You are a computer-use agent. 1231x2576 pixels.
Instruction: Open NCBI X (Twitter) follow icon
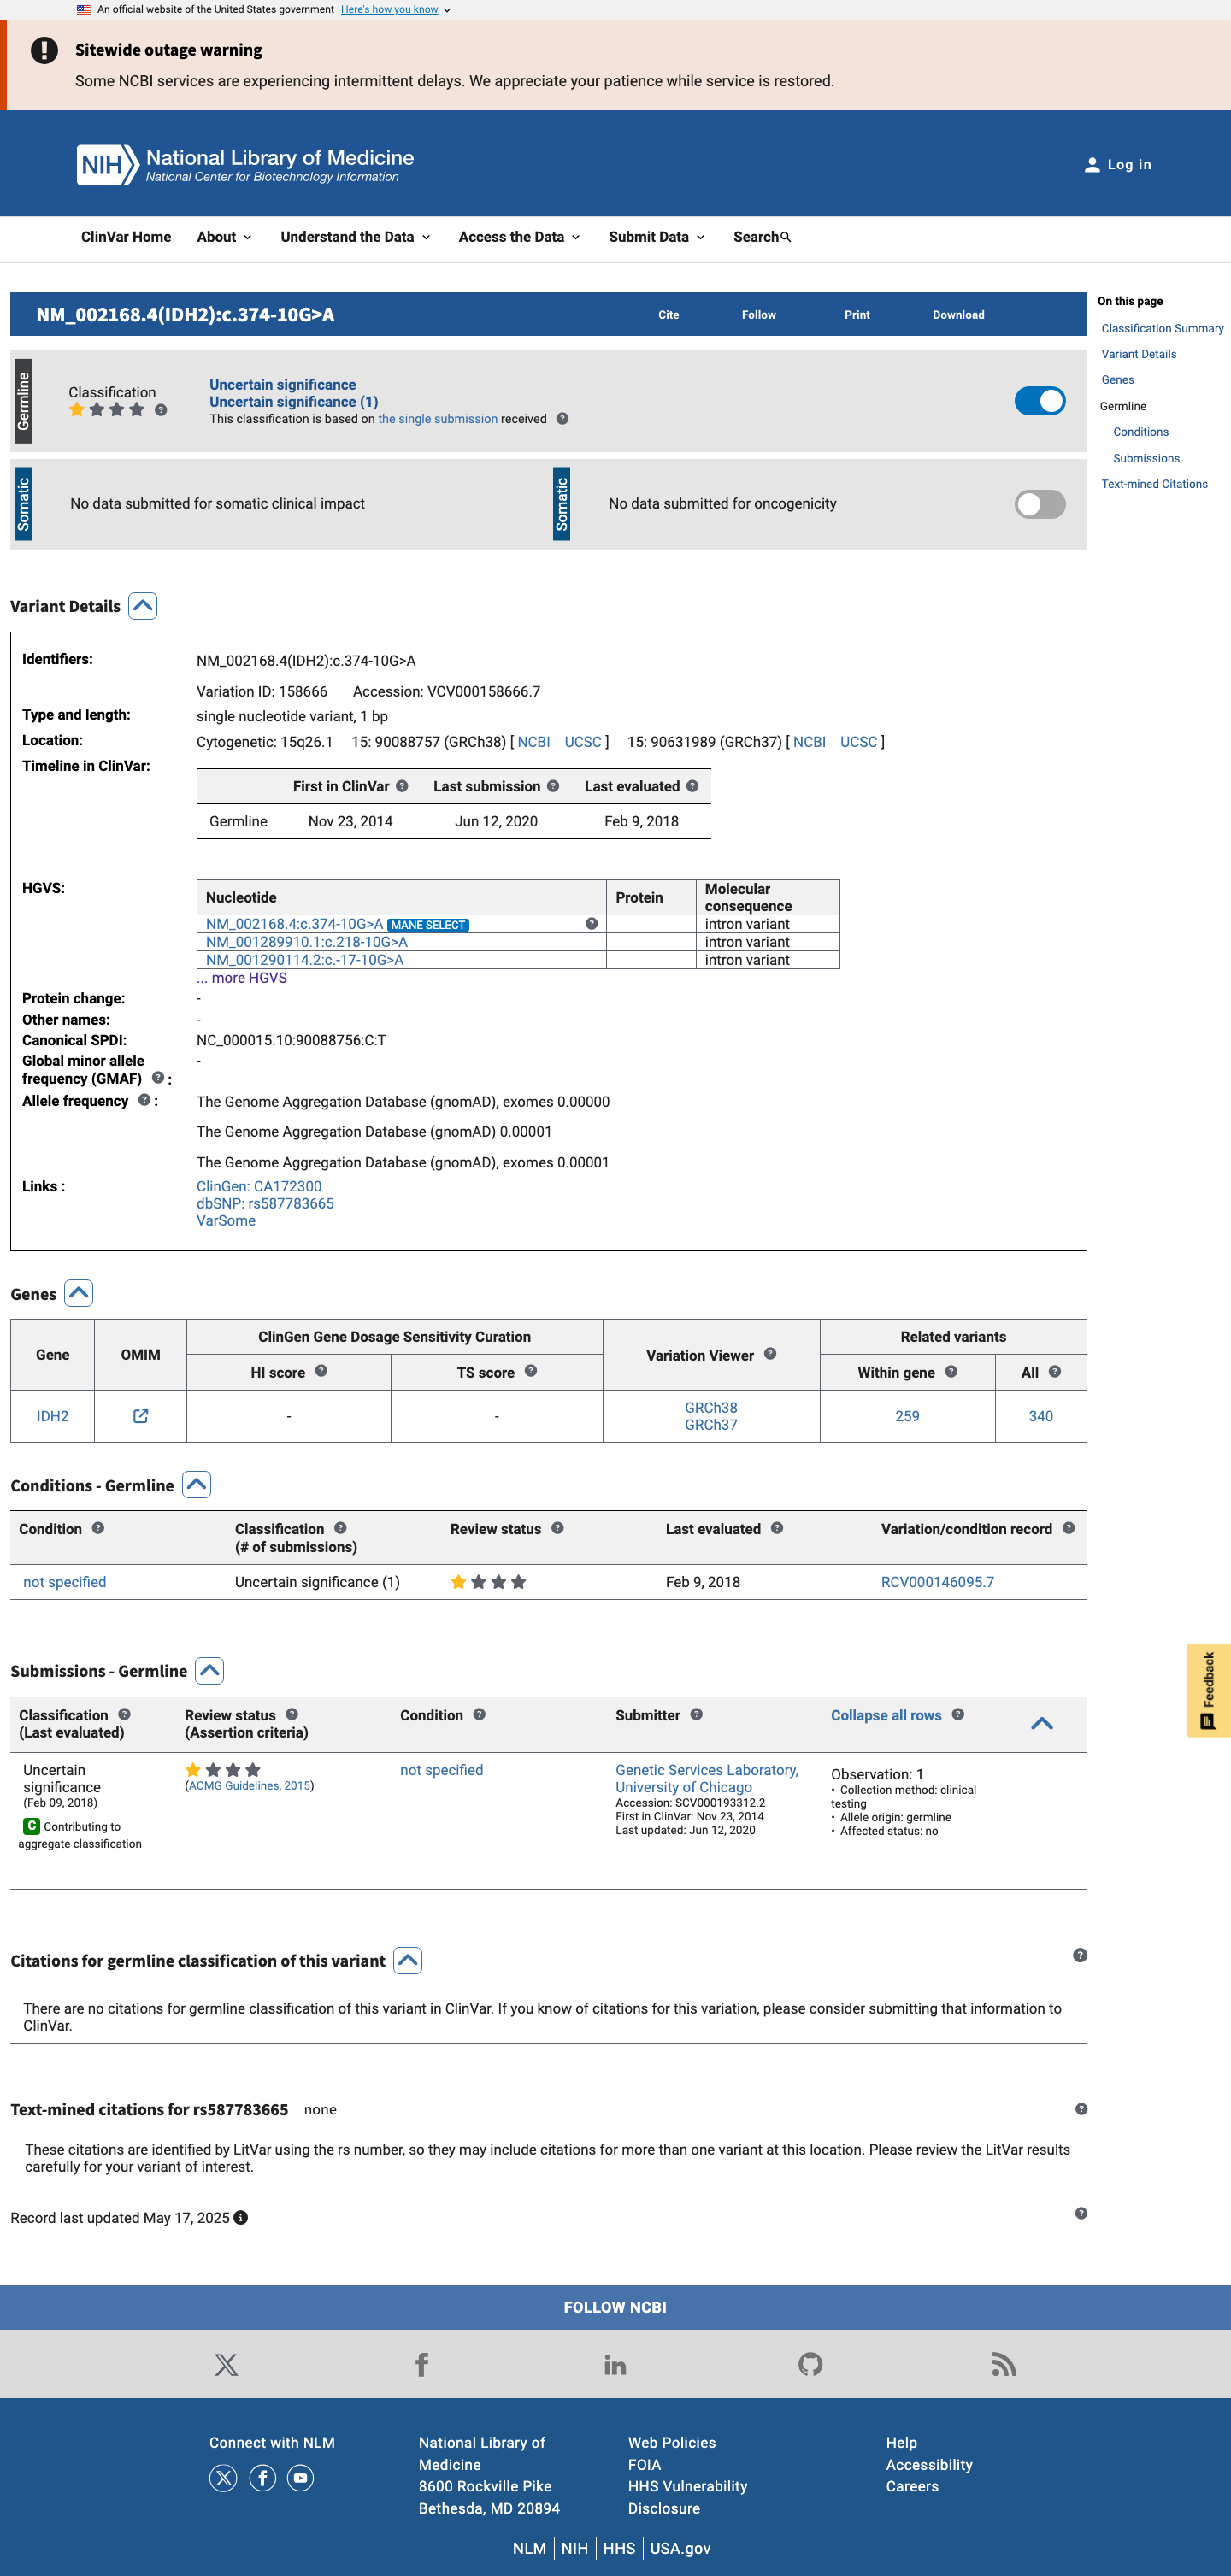[226, 2364]
